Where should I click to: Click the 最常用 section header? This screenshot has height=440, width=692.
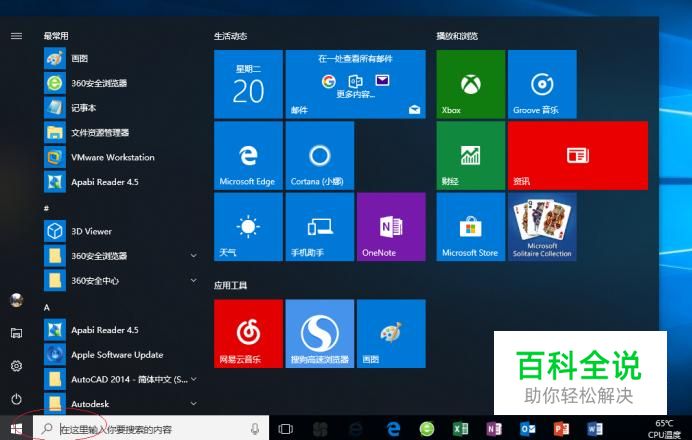coord(56,36)
